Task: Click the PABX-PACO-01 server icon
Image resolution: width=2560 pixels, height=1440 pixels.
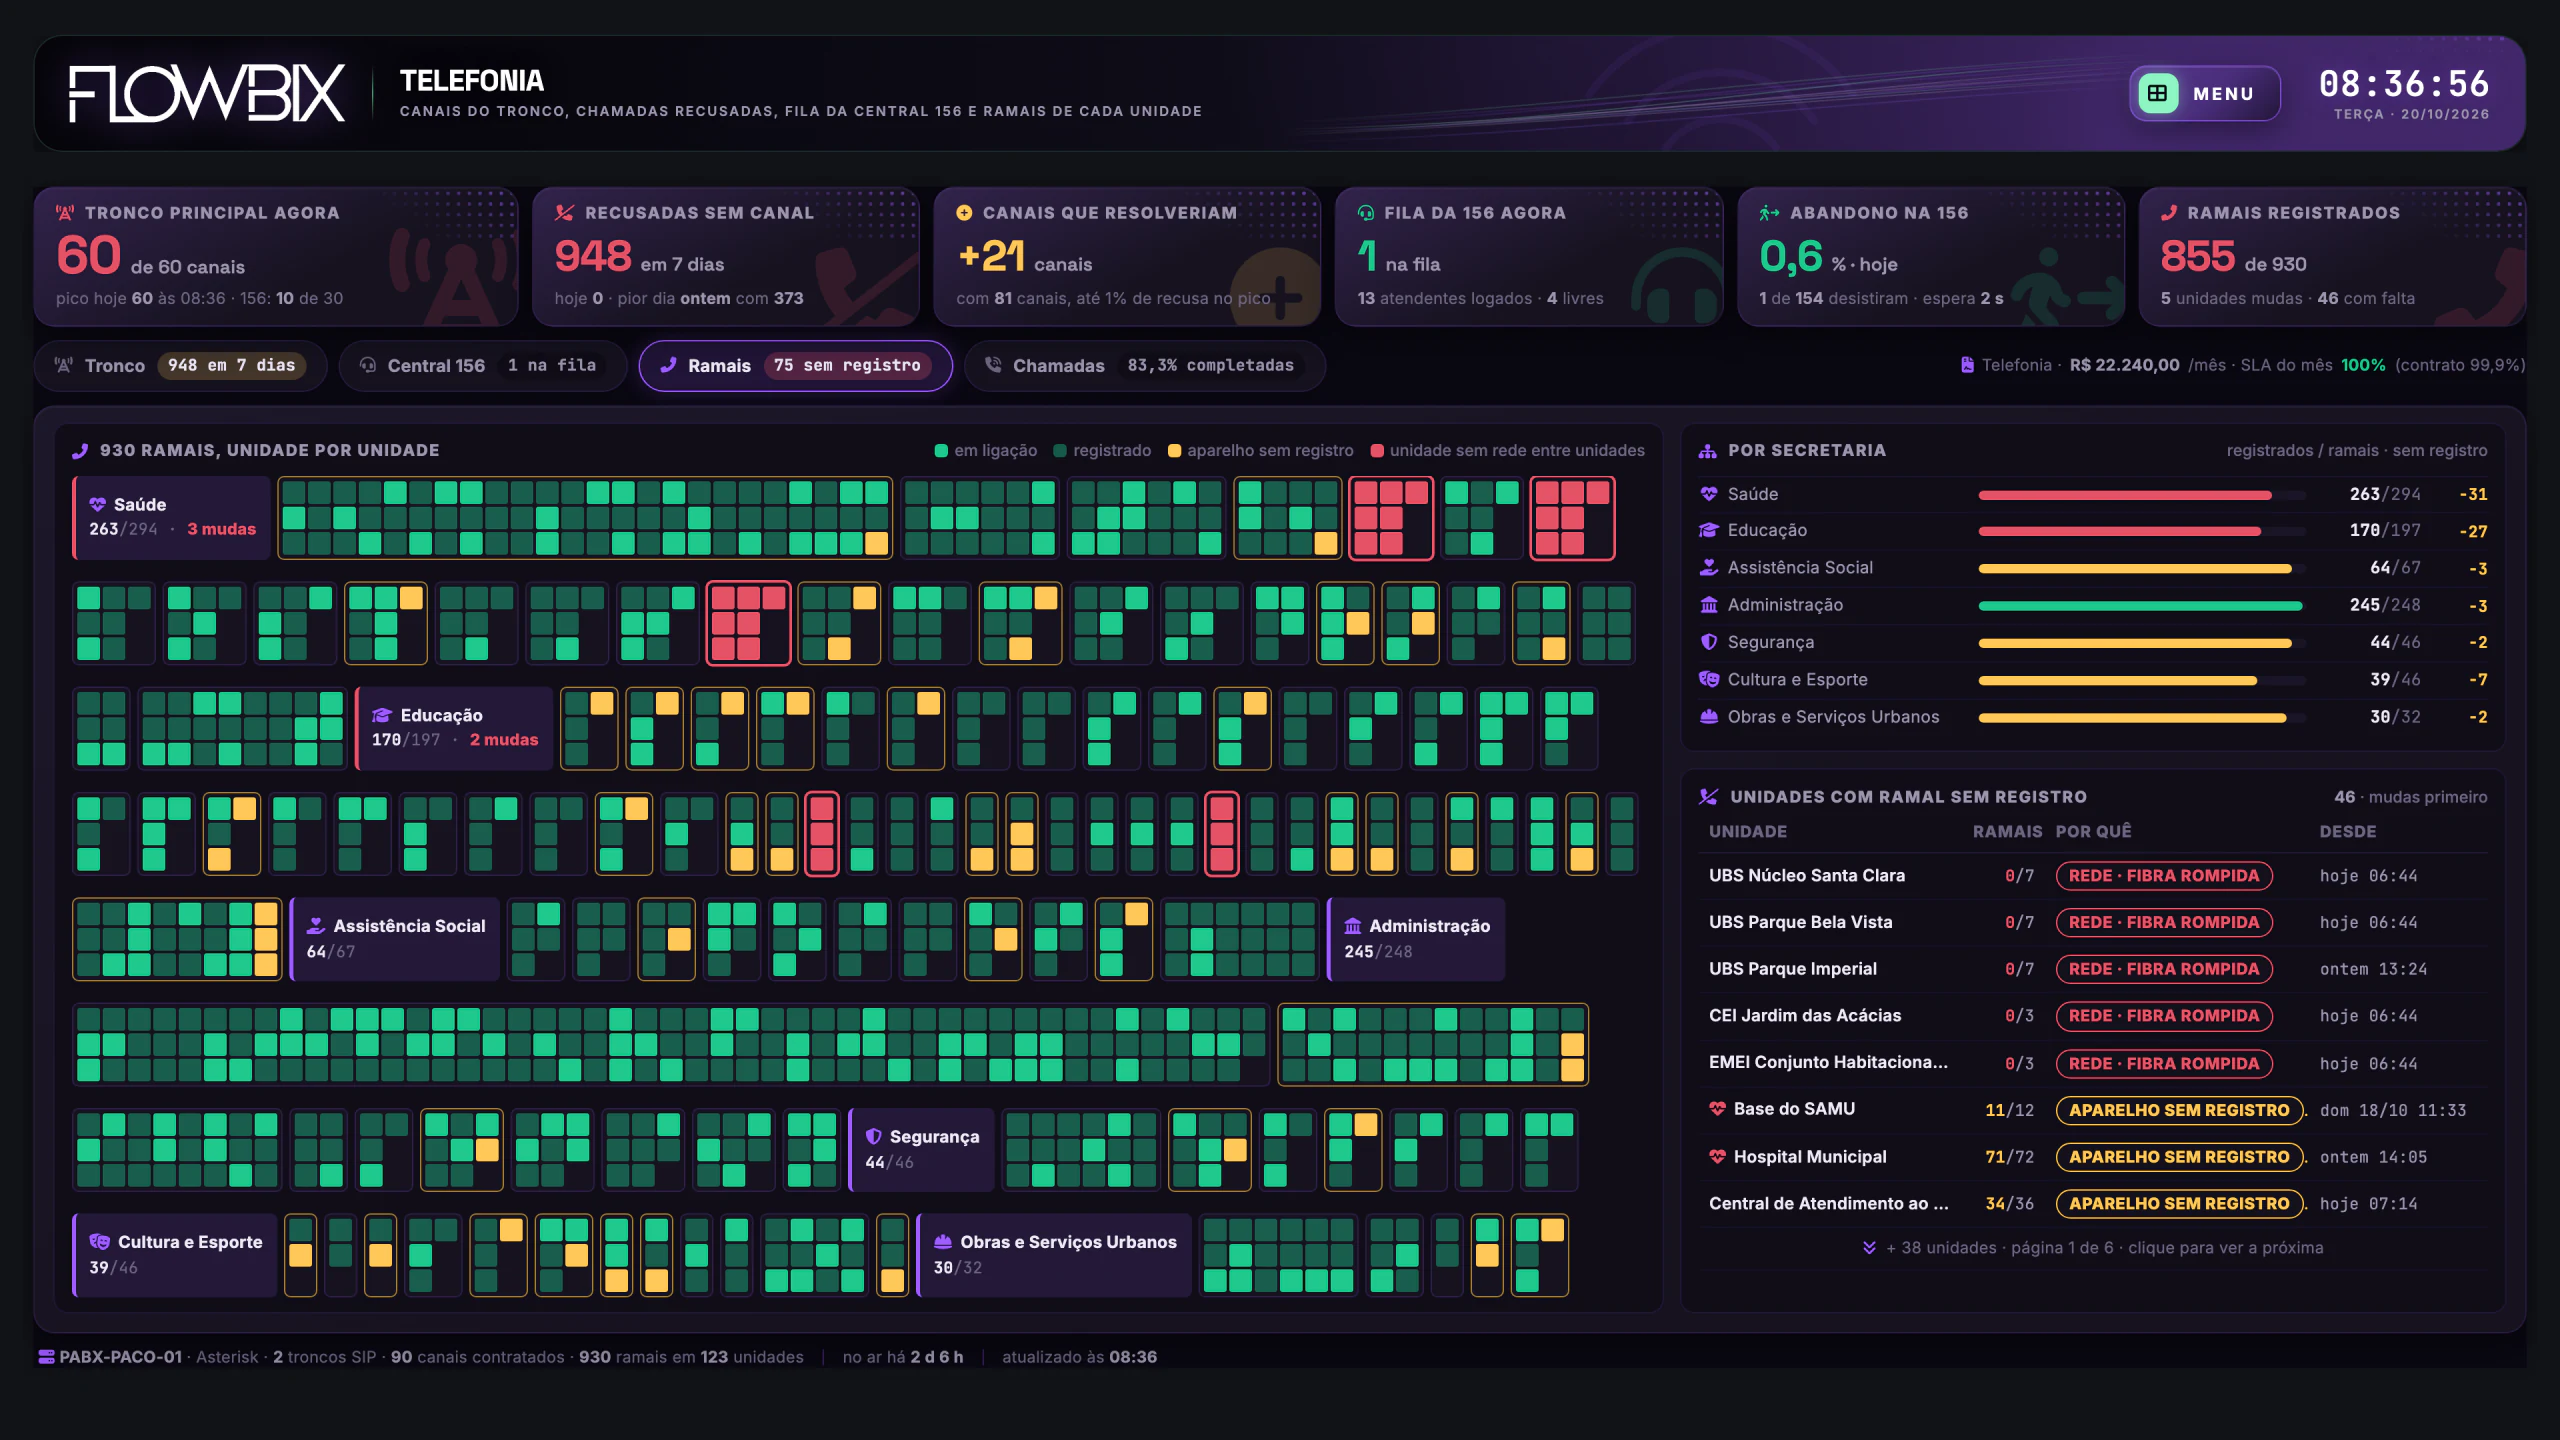Action: coord(46,1357)
